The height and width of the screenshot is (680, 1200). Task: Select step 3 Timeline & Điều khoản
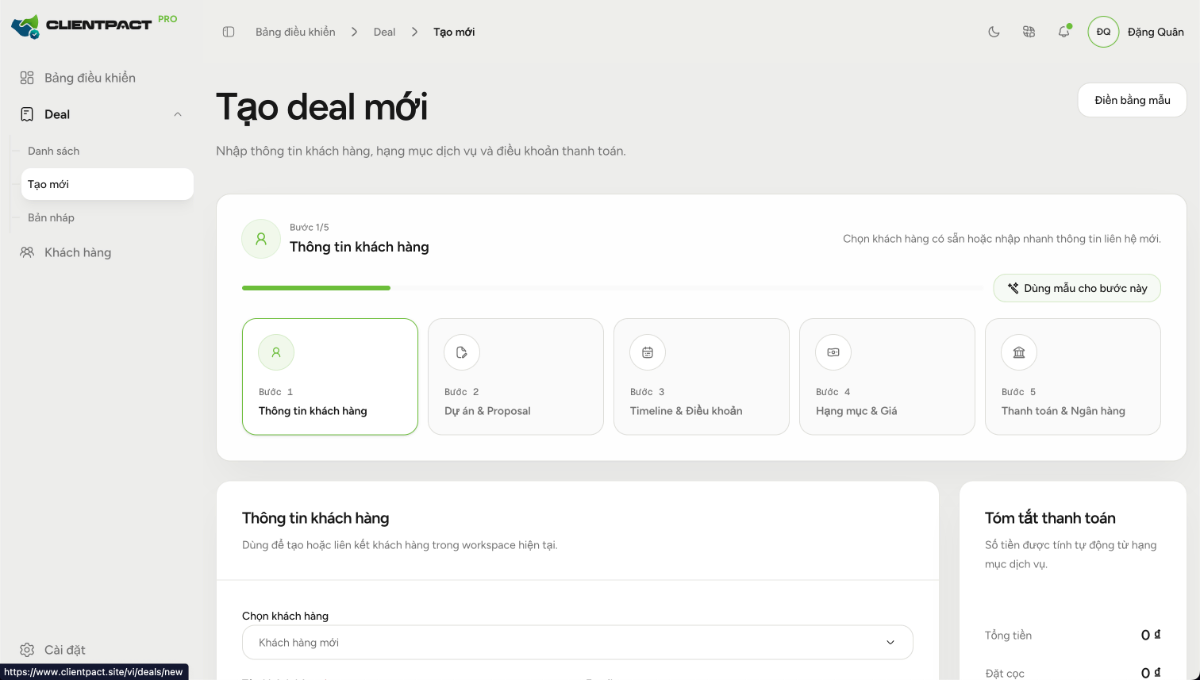click(701, 377)
